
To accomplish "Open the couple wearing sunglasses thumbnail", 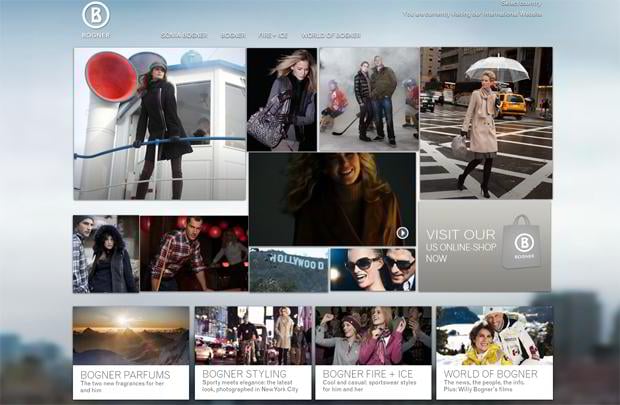I will click(x=373, y=269).
